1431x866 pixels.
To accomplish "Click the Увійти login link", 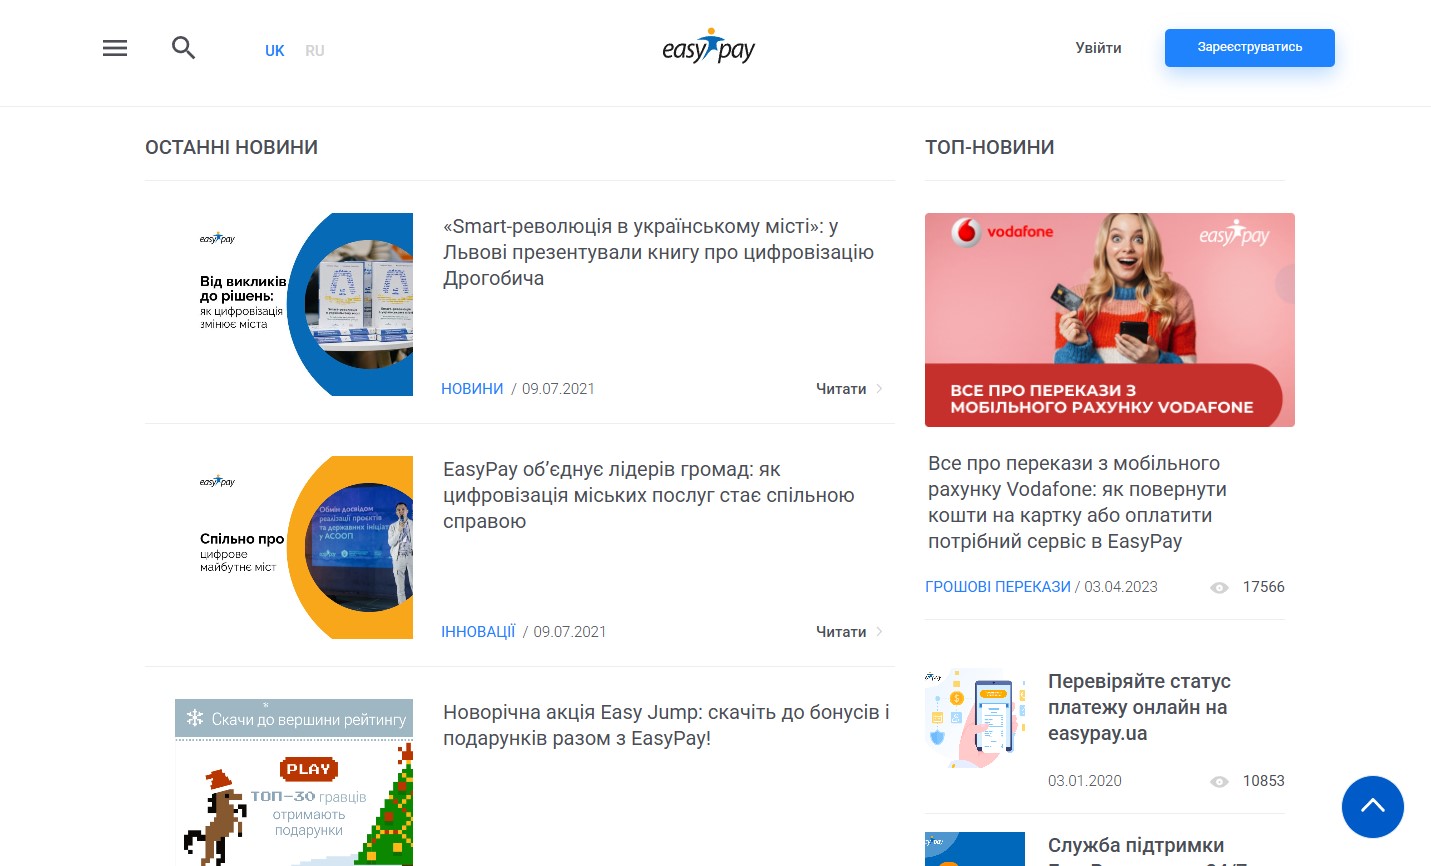I will click(x=1098, y=48).
